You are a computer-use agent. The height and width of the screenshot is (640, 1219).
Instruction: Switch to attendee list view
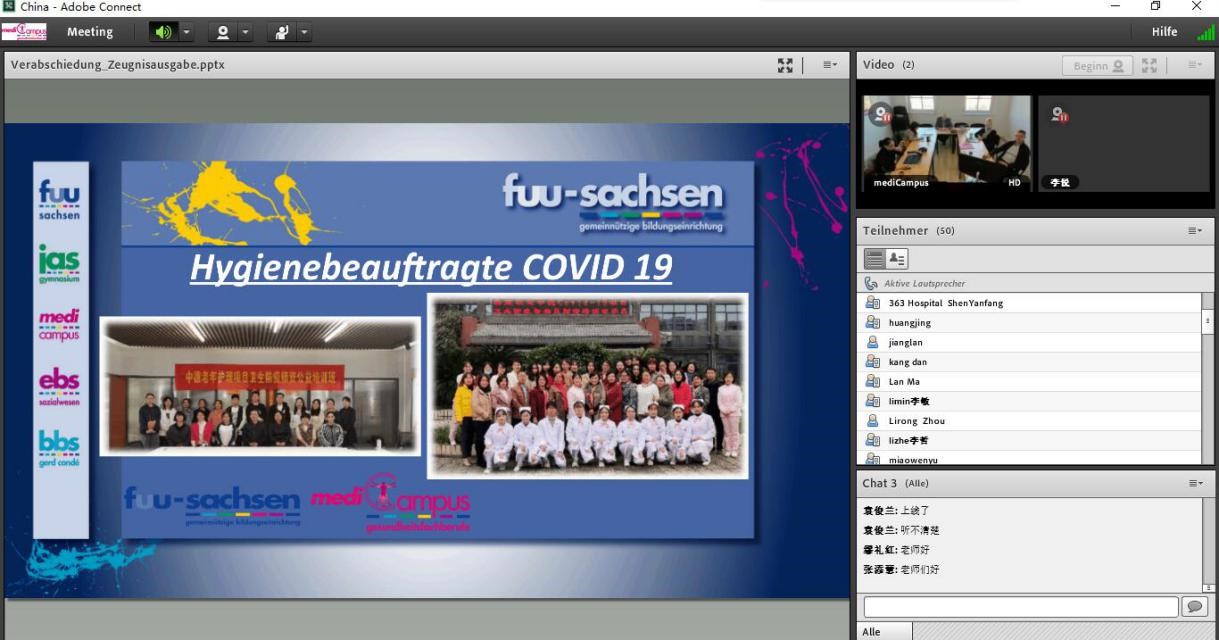point(875,259)
